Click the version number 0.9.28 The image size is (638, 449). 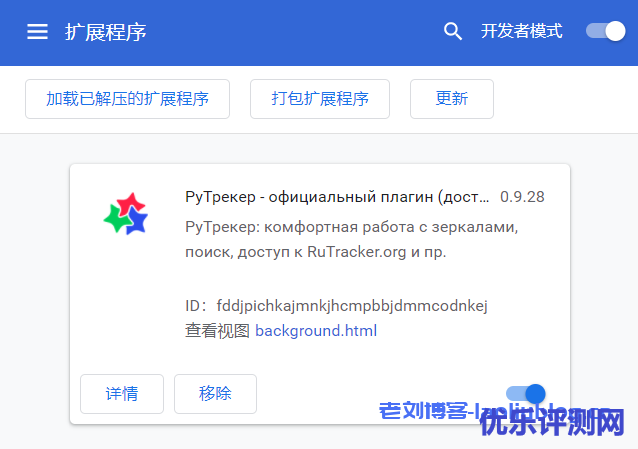522,197
